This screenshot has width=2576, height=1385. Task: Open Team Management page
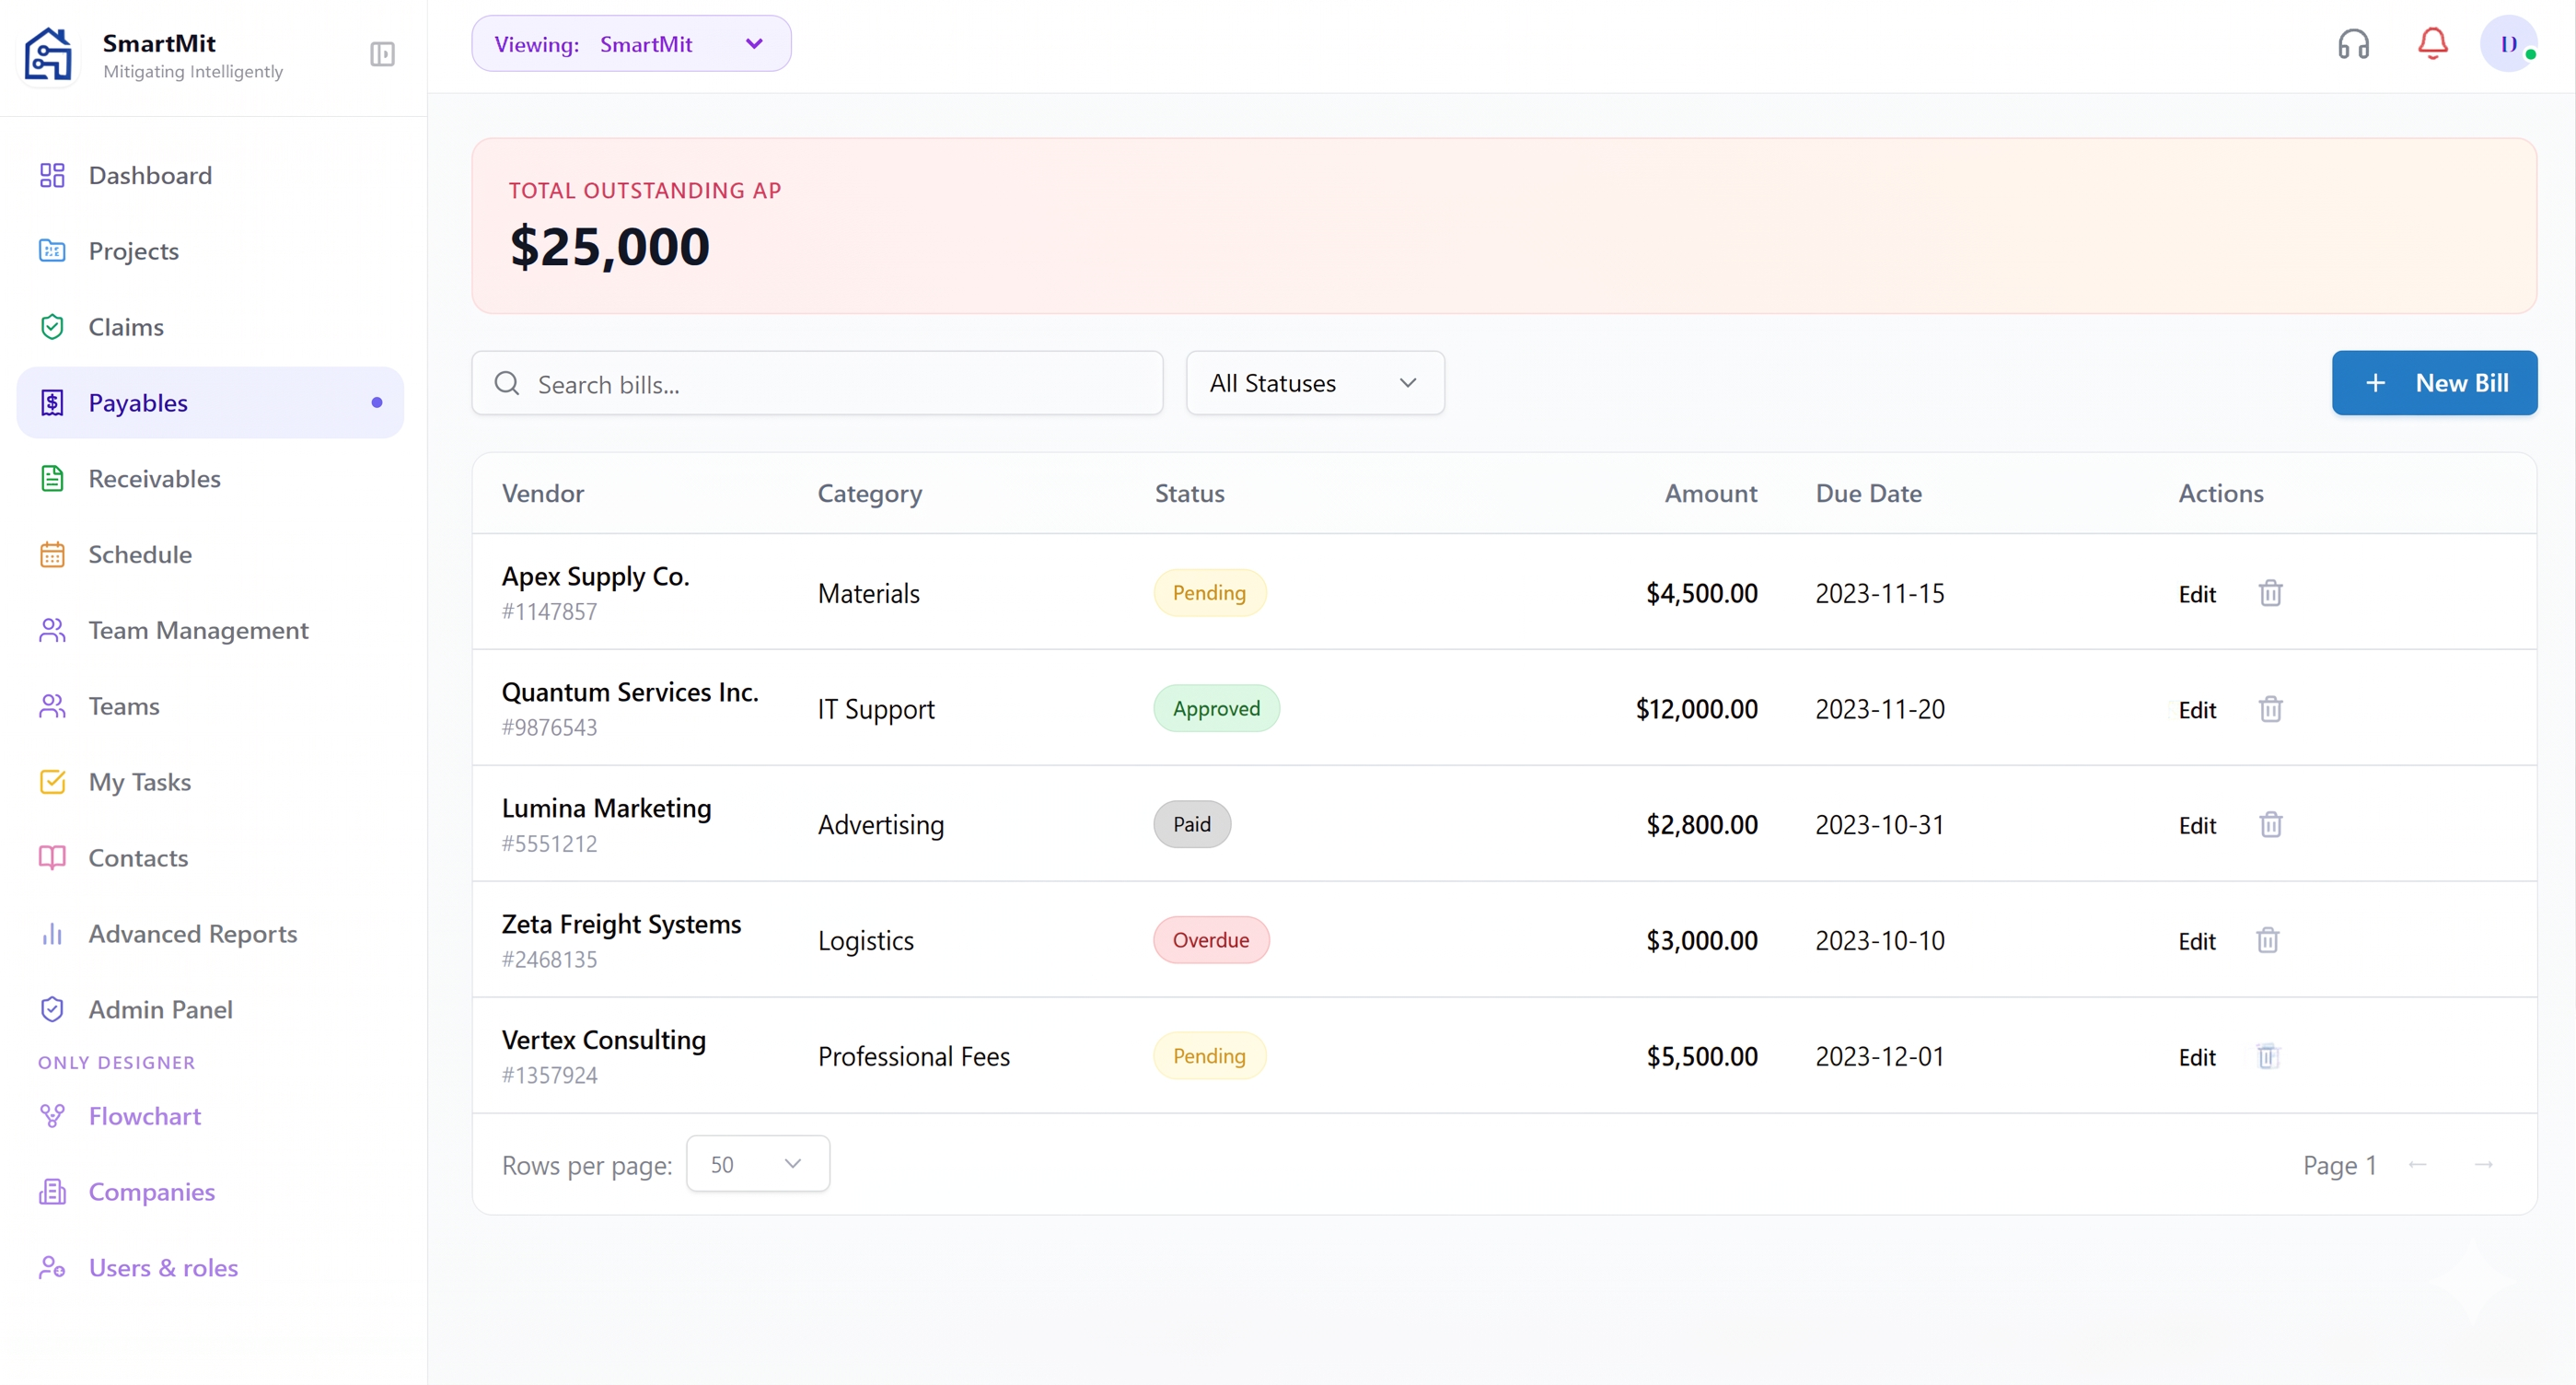pos(210,630)
